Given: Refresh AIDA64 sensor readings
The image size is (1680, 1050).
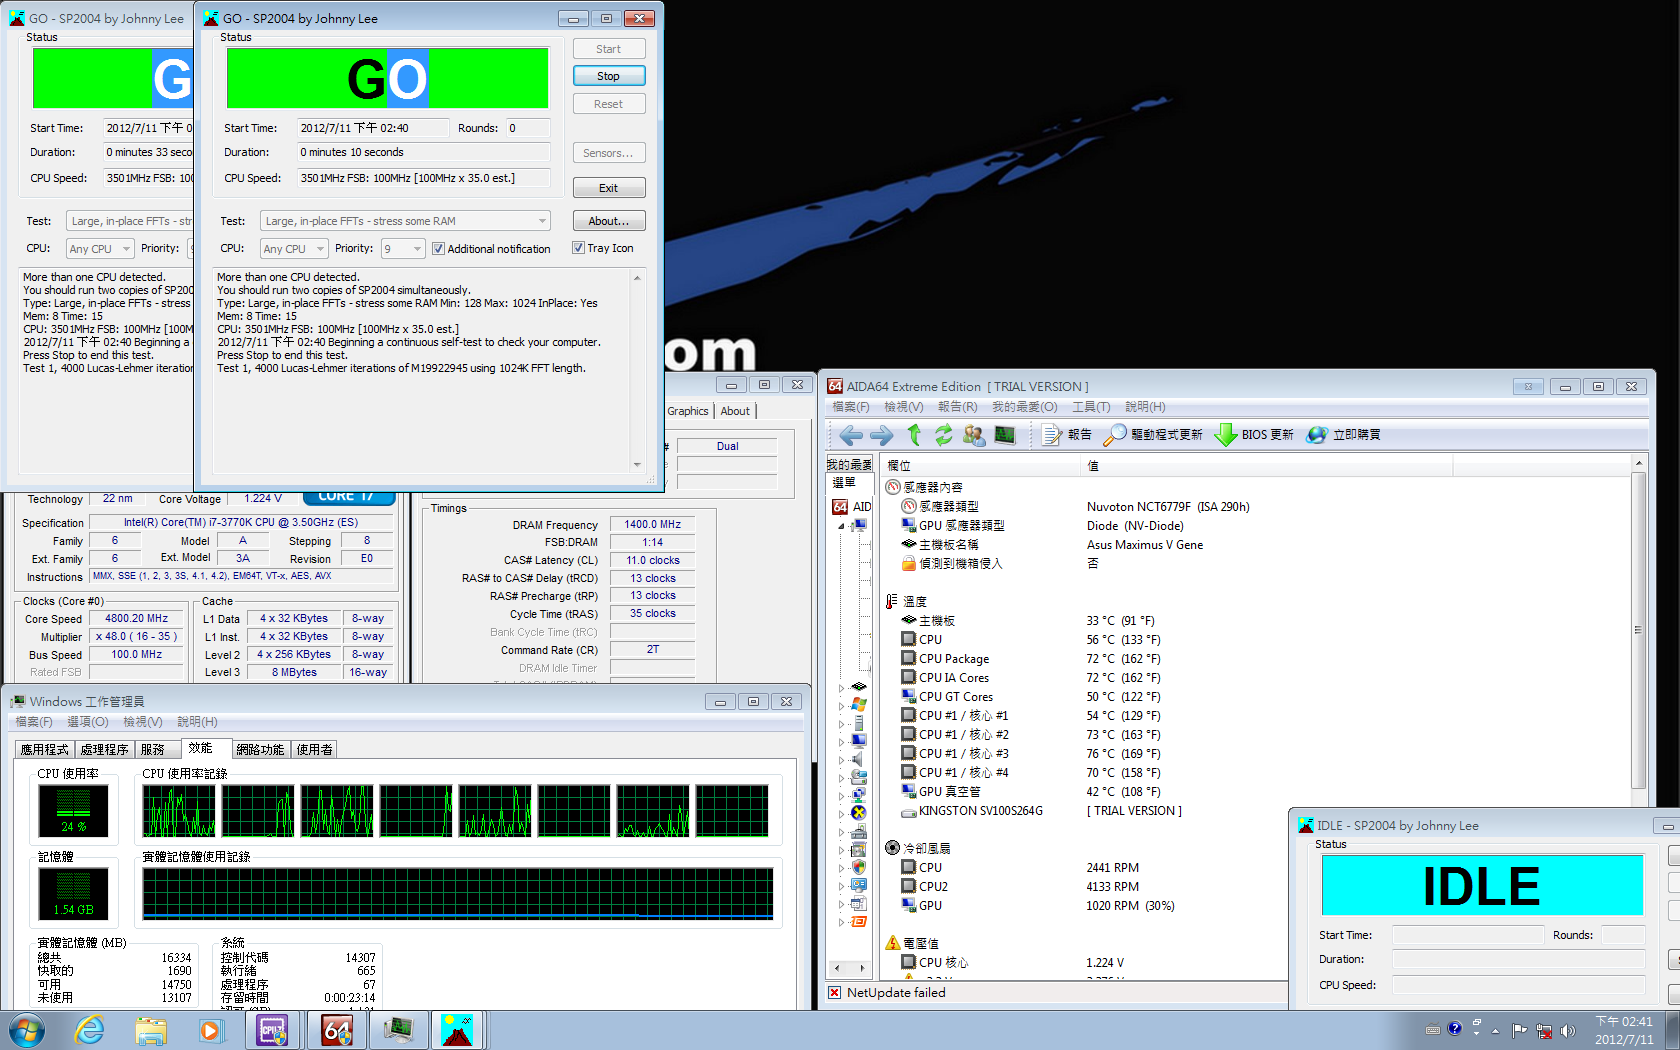Looking at the screenshot, I should (x=943, y=435).
